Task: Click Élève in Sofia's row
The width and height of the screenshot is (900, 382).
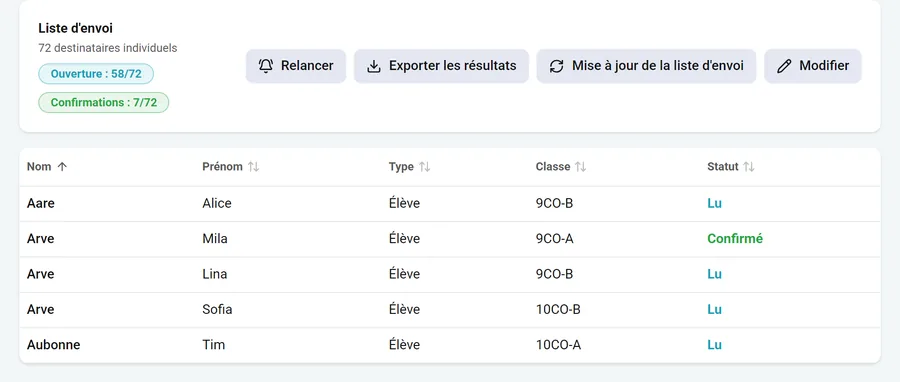Action: [x=404, y=310]
